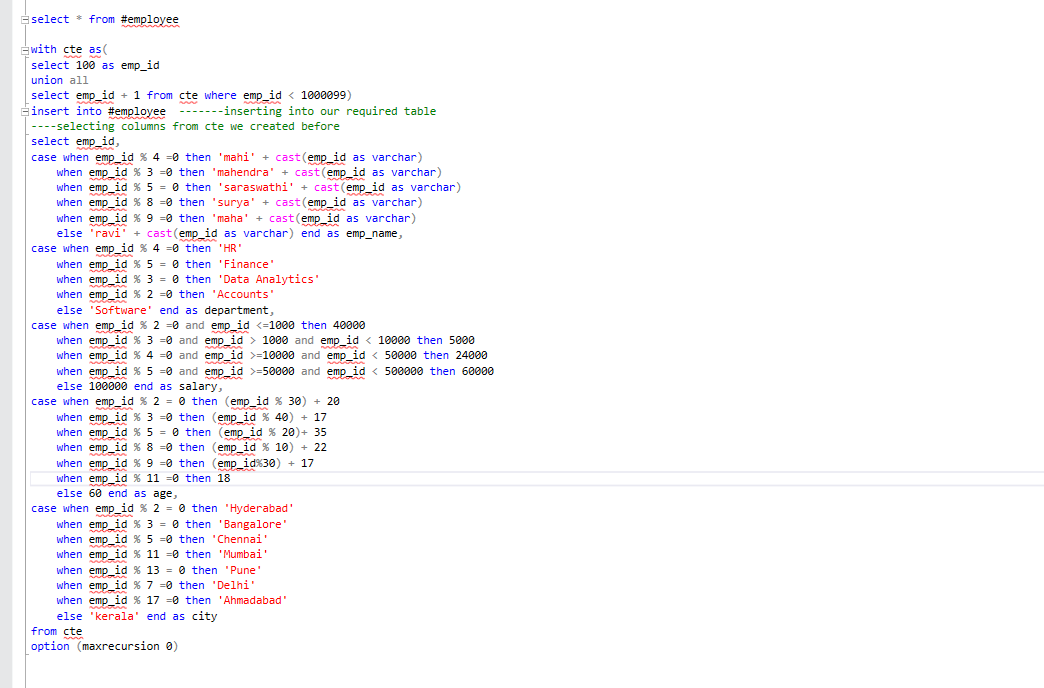The image size is (1044, 688).
Task: Click the string 'Delhi'
Action: pyautogui.click(x=233, y=585)
